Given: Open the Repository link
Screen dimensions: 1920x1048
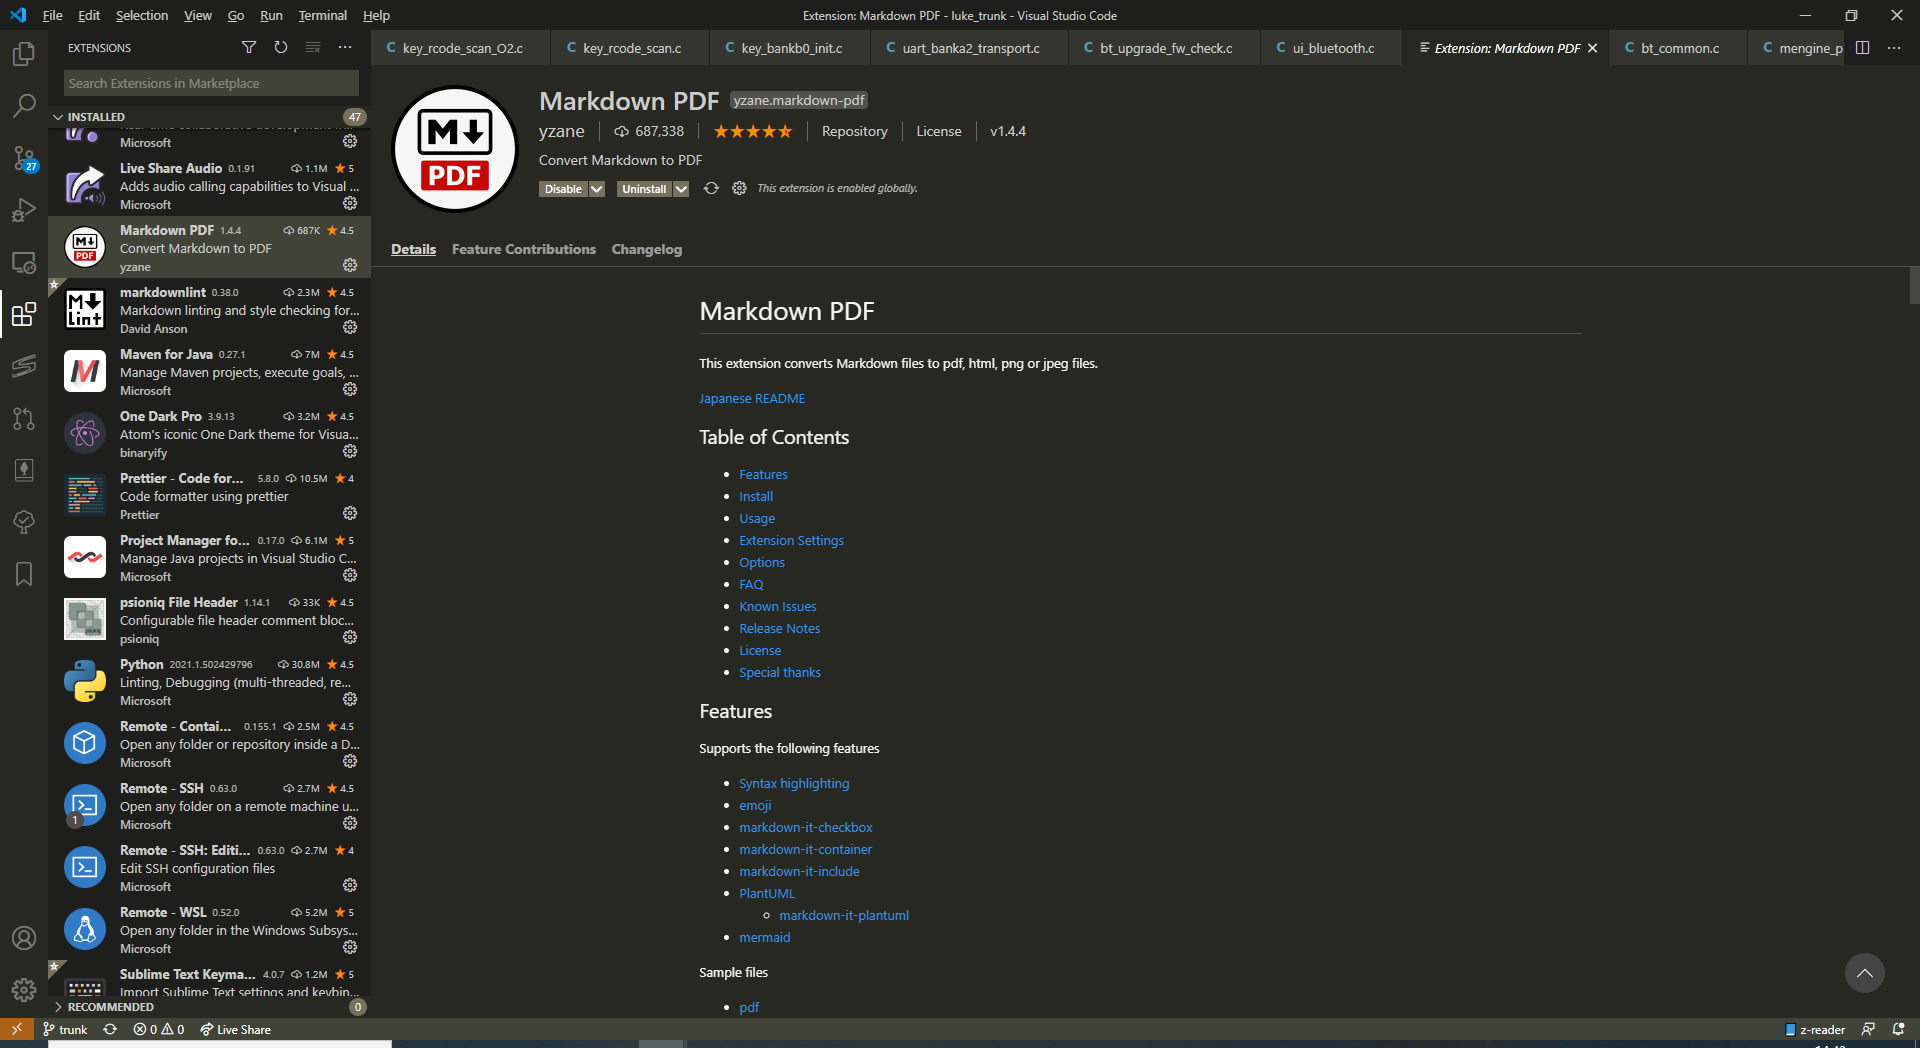Looking at the screenshot, I should [x=854, y=131].
